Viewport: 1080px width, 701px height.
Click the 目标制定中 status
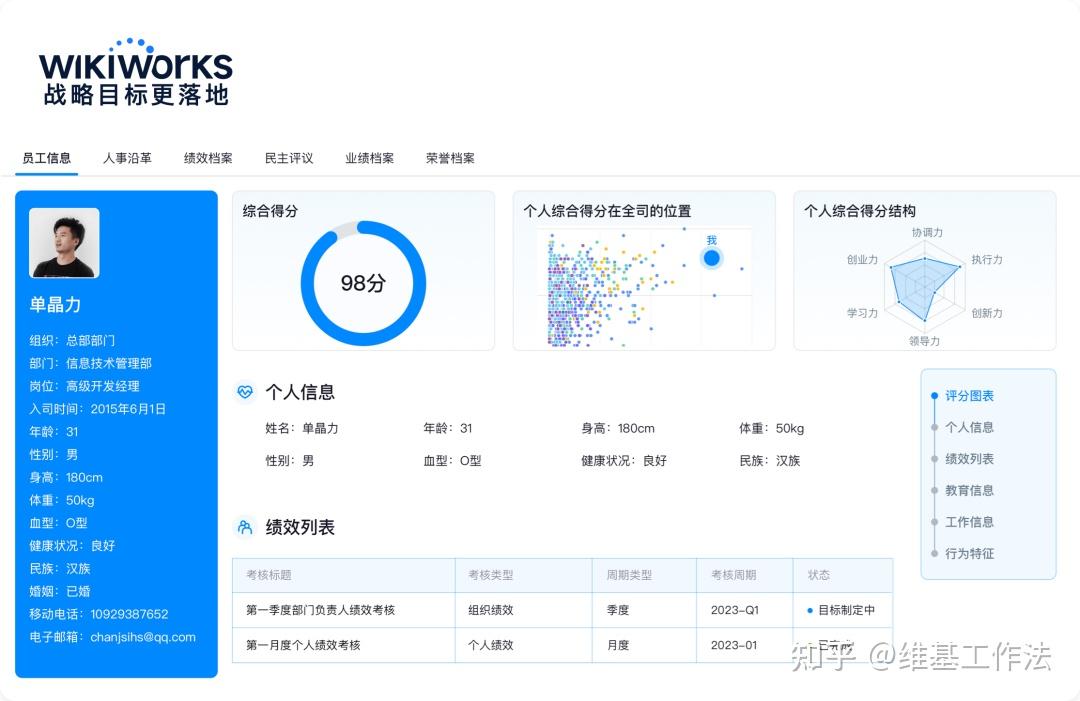841,610
